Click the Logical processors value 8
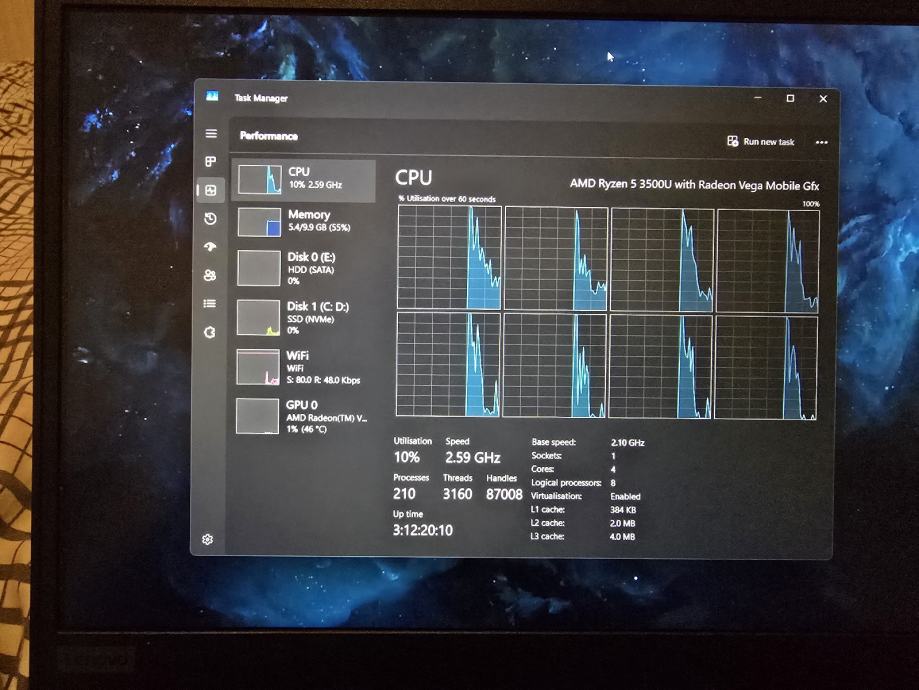This screenshot has height=690, width=919. (613, 483)
